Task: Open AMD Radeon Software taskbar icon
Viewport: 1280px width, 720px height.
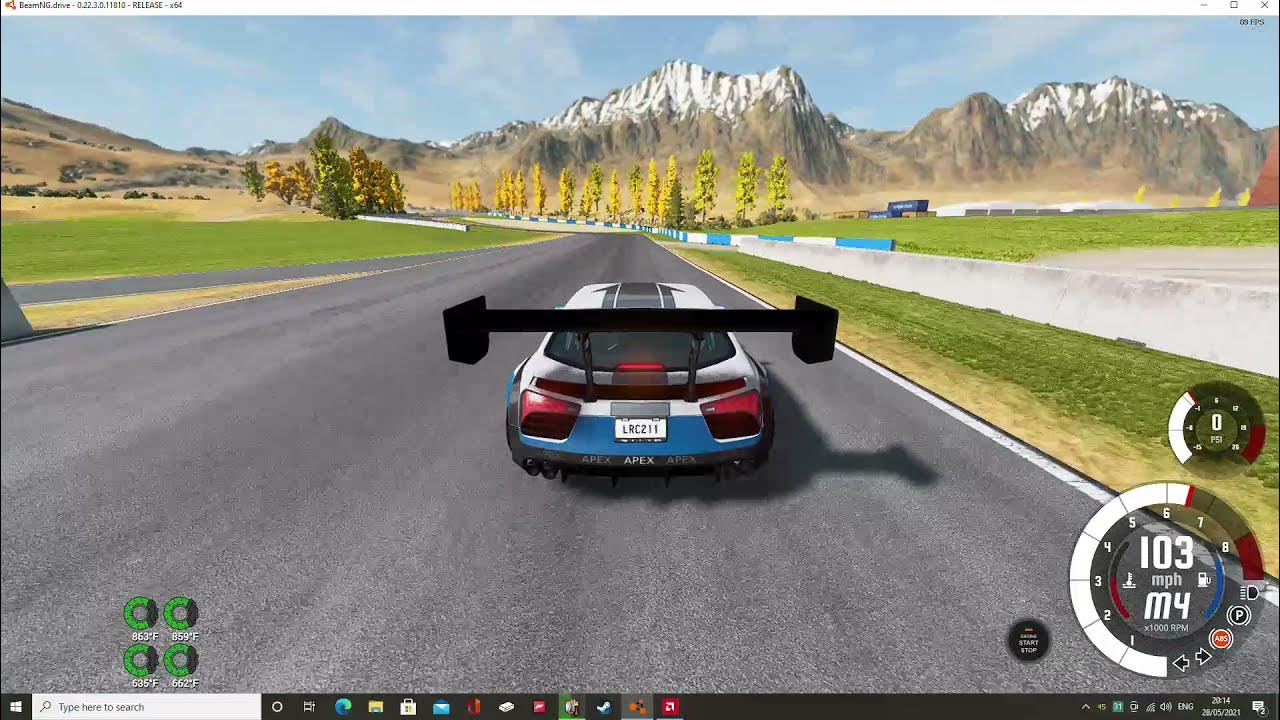Action: (x=670, y=707)
